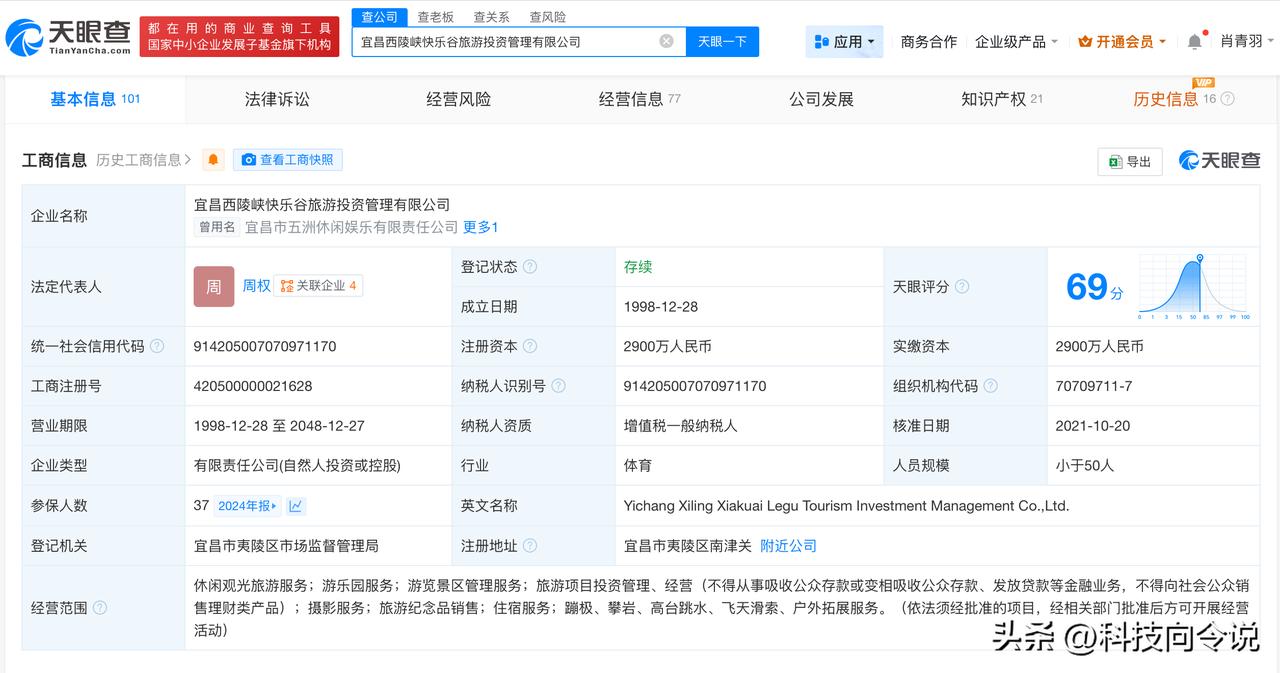Click the help icon beside 注册地址

[x=530, y=546]
